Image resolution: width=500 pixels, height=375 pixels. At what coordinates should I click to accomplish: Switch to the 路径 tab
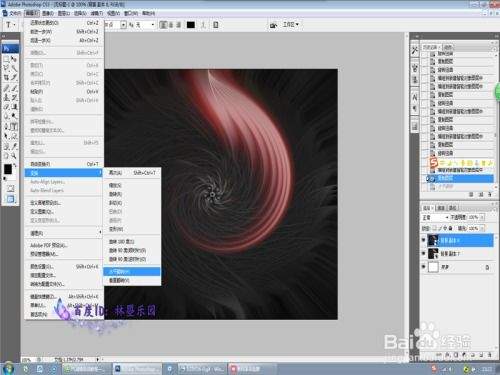[x=453, y=208]
